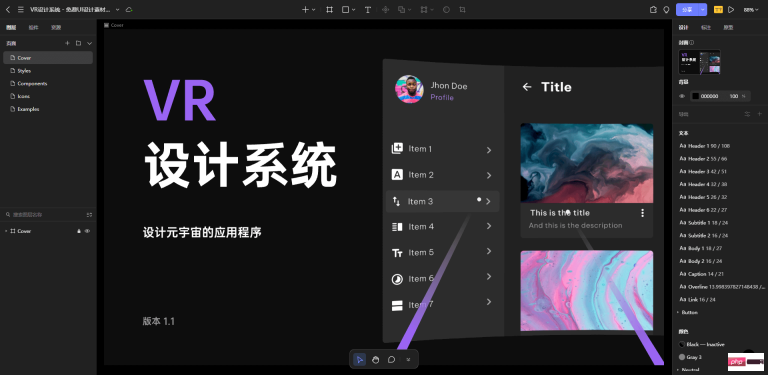The image size is (768, 375).
Task: Click the info icon beside cover section
Action: 692,43
